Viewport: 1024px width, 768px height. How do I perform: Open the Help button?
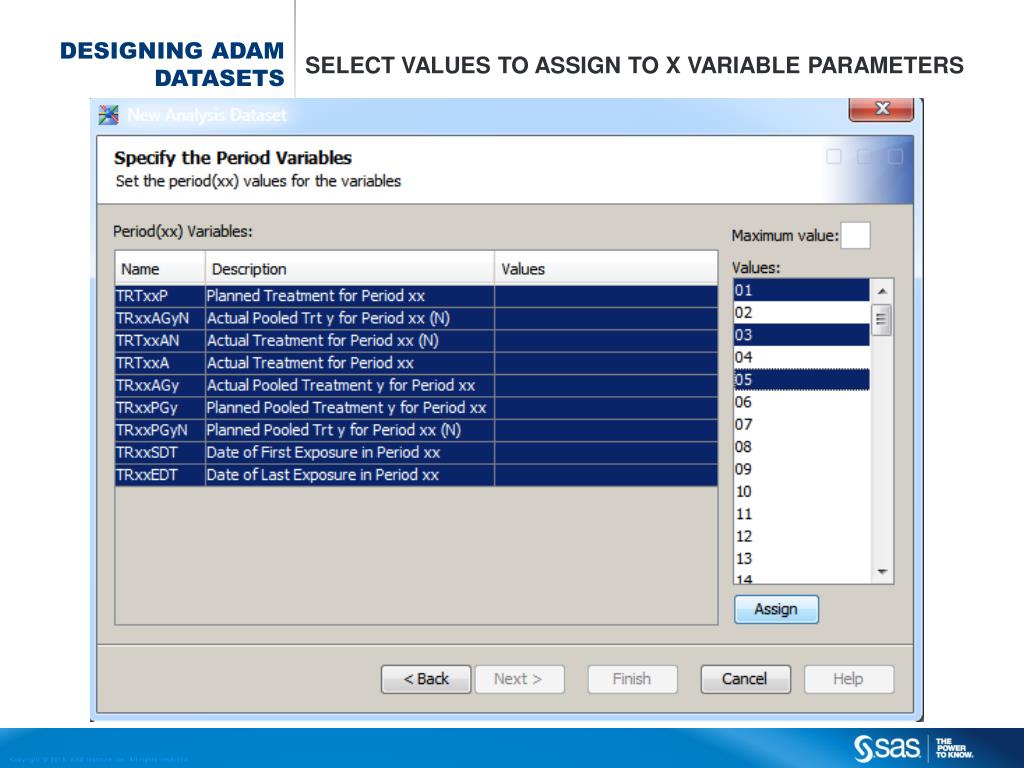848,678
